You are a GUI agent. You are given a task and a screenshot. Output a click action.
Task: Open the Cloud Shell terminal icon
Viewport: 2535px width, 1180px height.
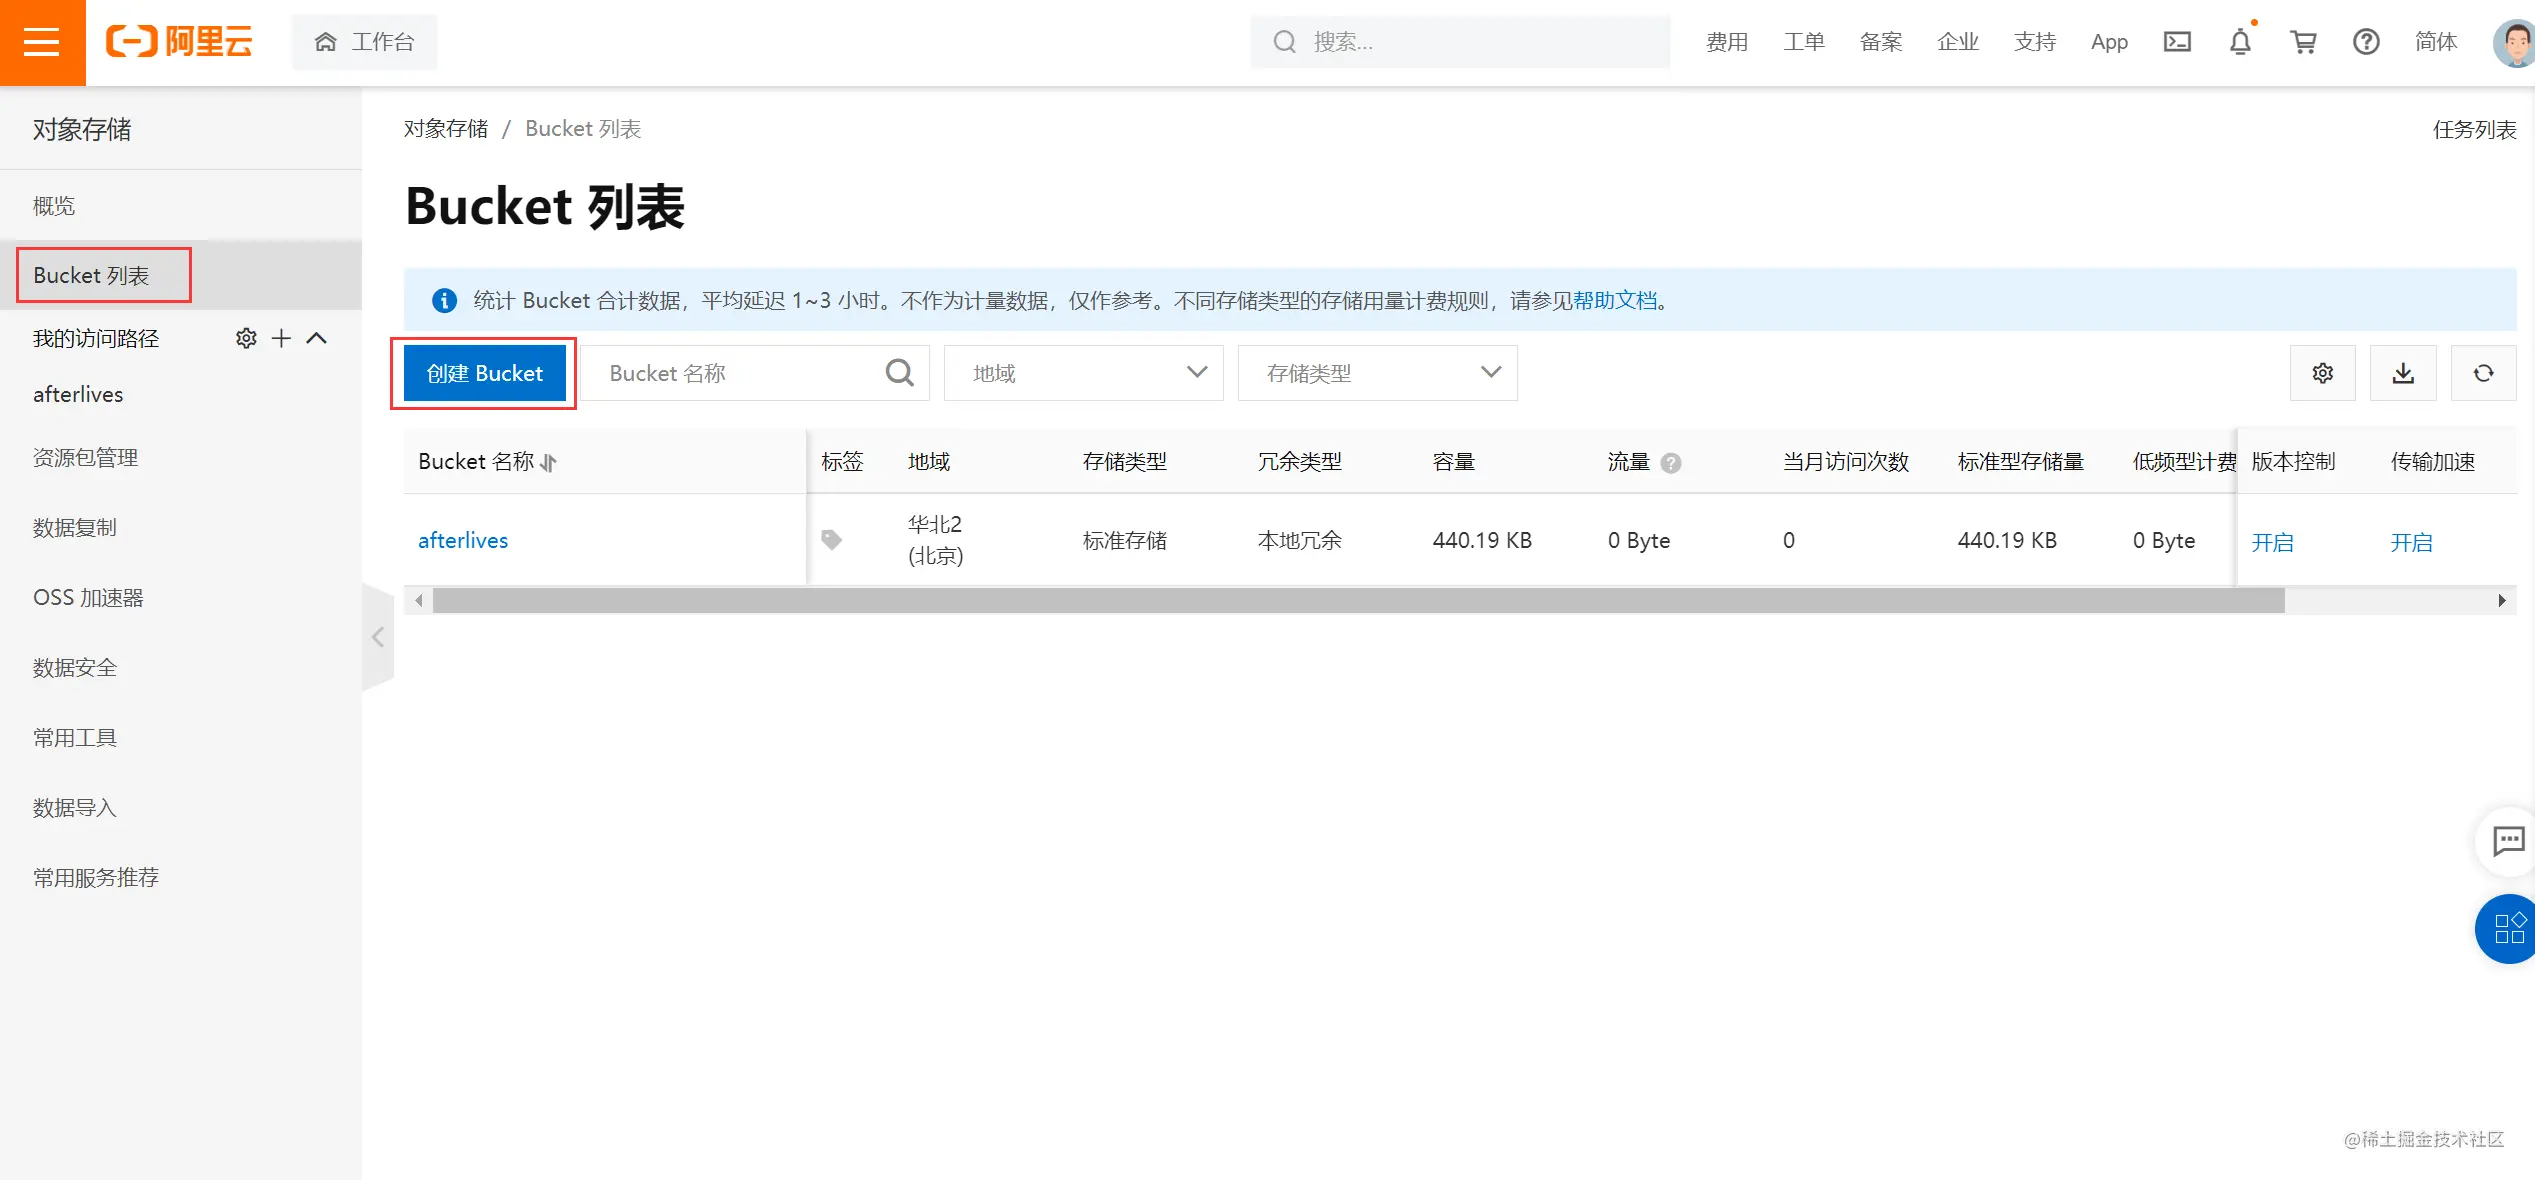(2177, 42)
